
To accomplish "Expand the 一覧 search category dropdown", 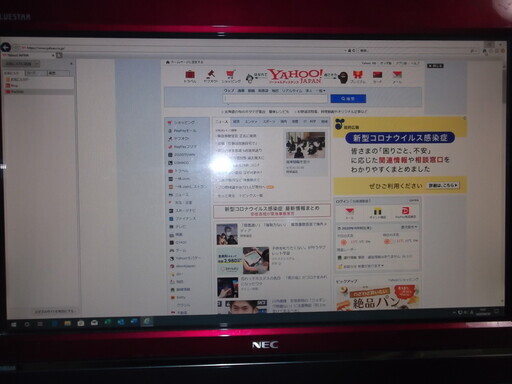I will pyautogui.click(x=321, y=91).
